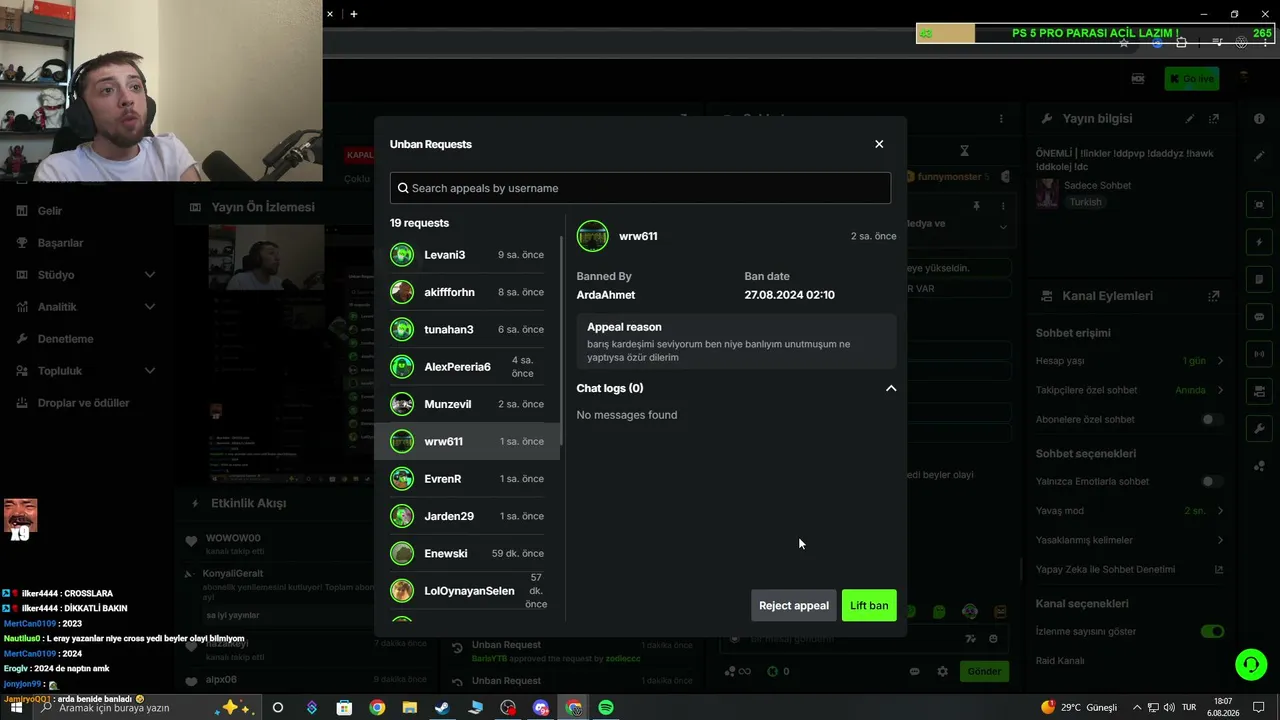Open the Windows notification center
The width and height of the screenshot is (1280, 720).
coord(1259,708)
